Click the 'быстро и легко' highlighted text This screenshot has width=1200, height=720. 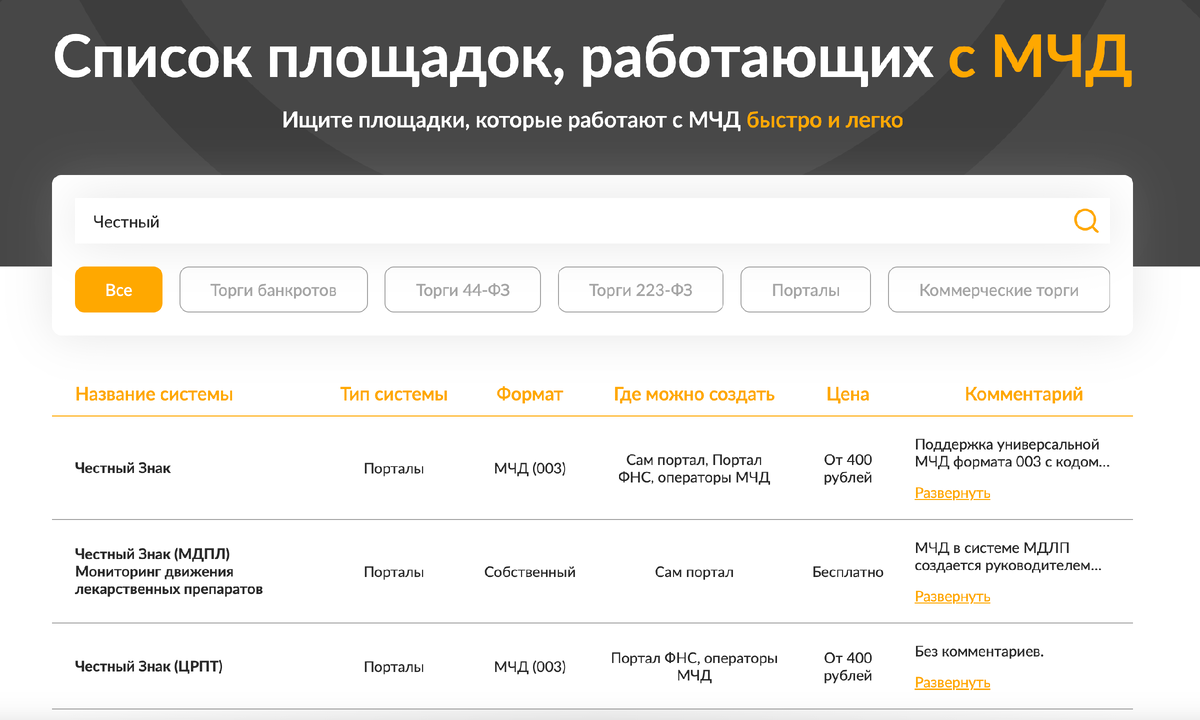point(826,120)
